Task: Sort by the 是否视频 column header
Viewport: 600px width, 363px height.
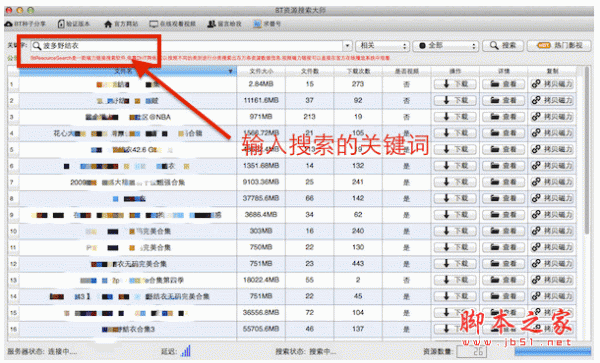Action: (x=406, y=72)
